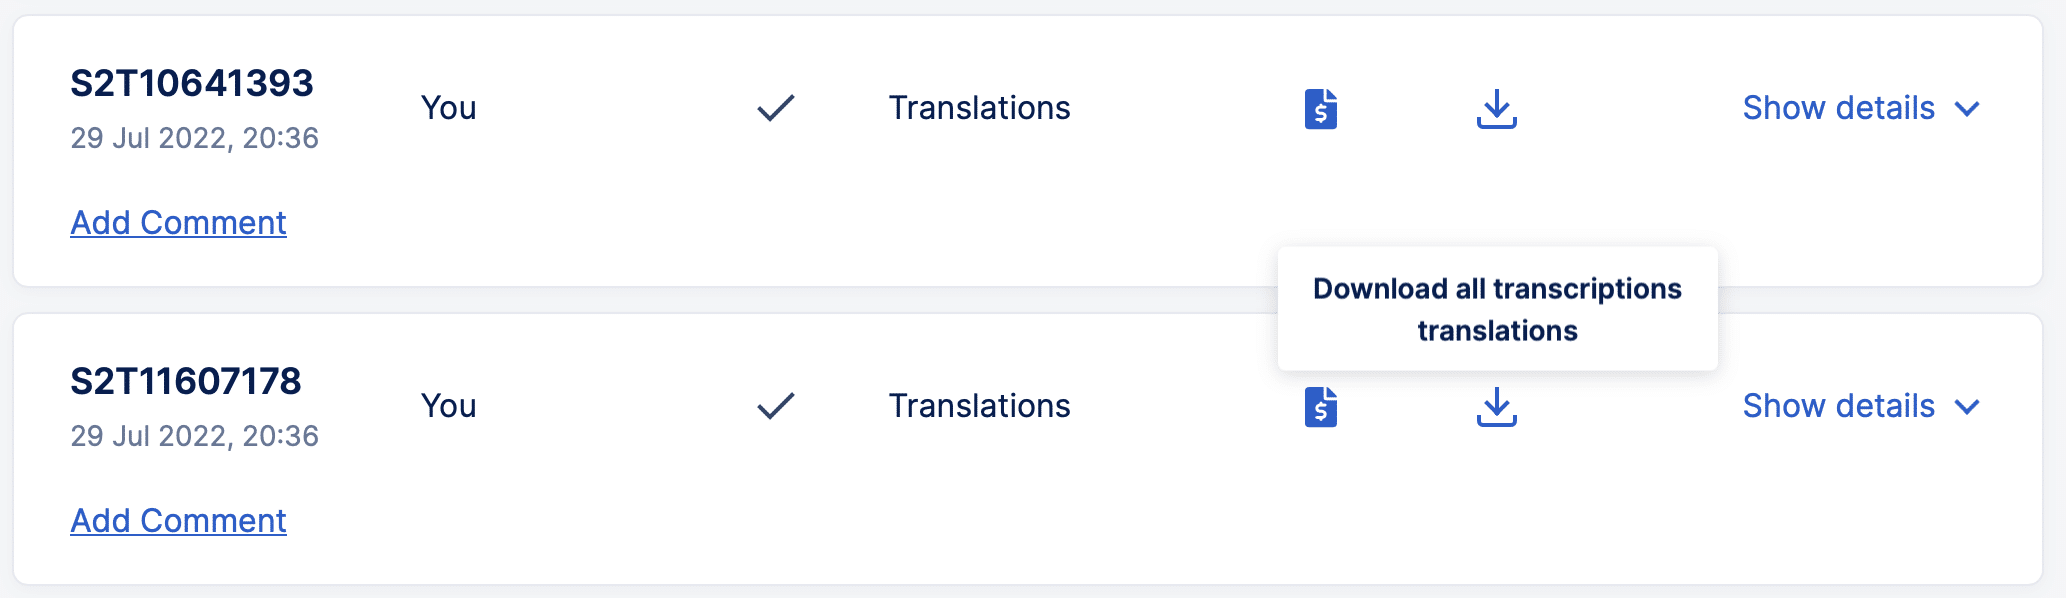Click the date 29 Jul 2022 under S2T10641393

pos(194,138)
